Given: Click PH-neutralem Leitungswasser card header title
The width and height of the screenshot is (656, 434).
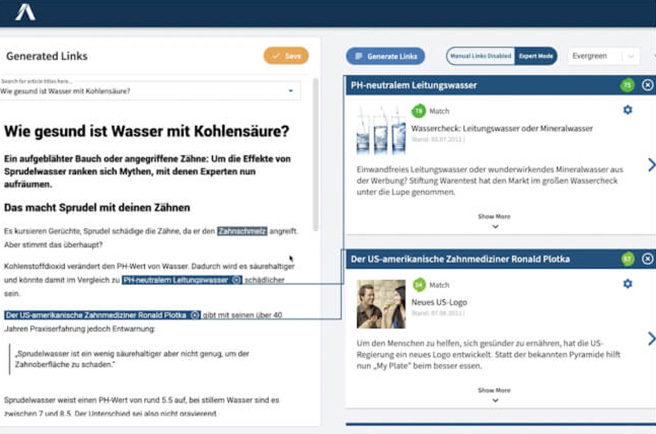Looking at the screenshot, I should point(413,85).
